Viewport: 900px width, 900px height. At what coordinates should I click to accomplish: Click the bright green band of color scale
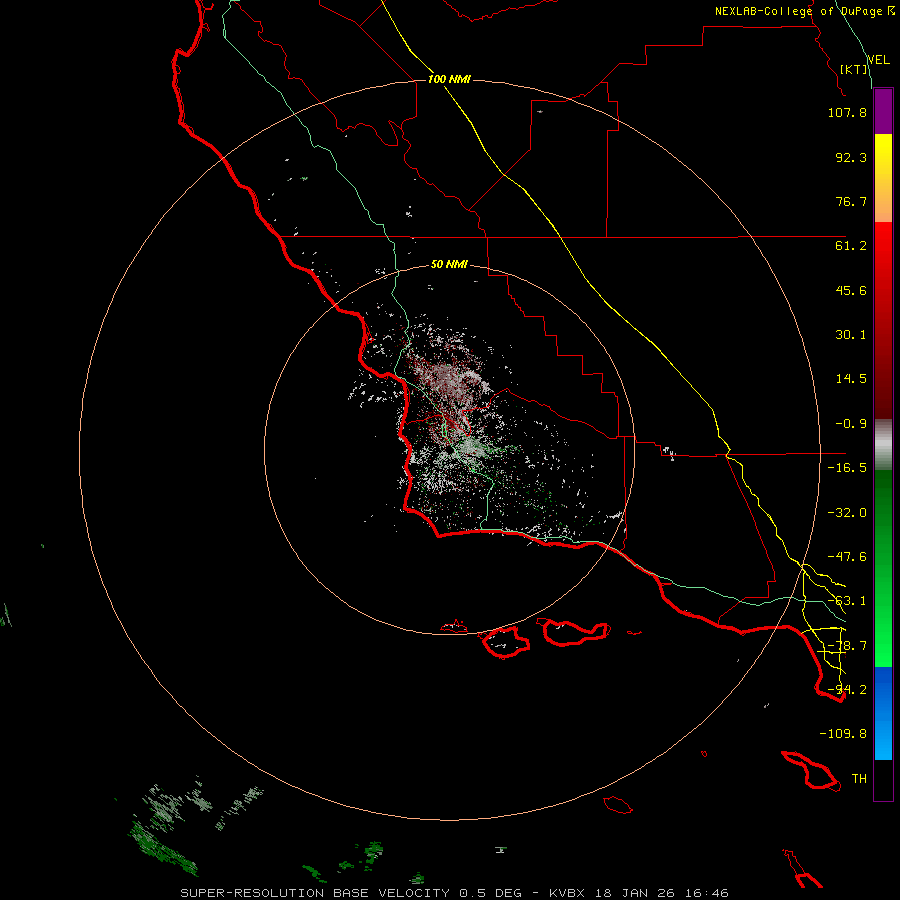pos(883,568)
